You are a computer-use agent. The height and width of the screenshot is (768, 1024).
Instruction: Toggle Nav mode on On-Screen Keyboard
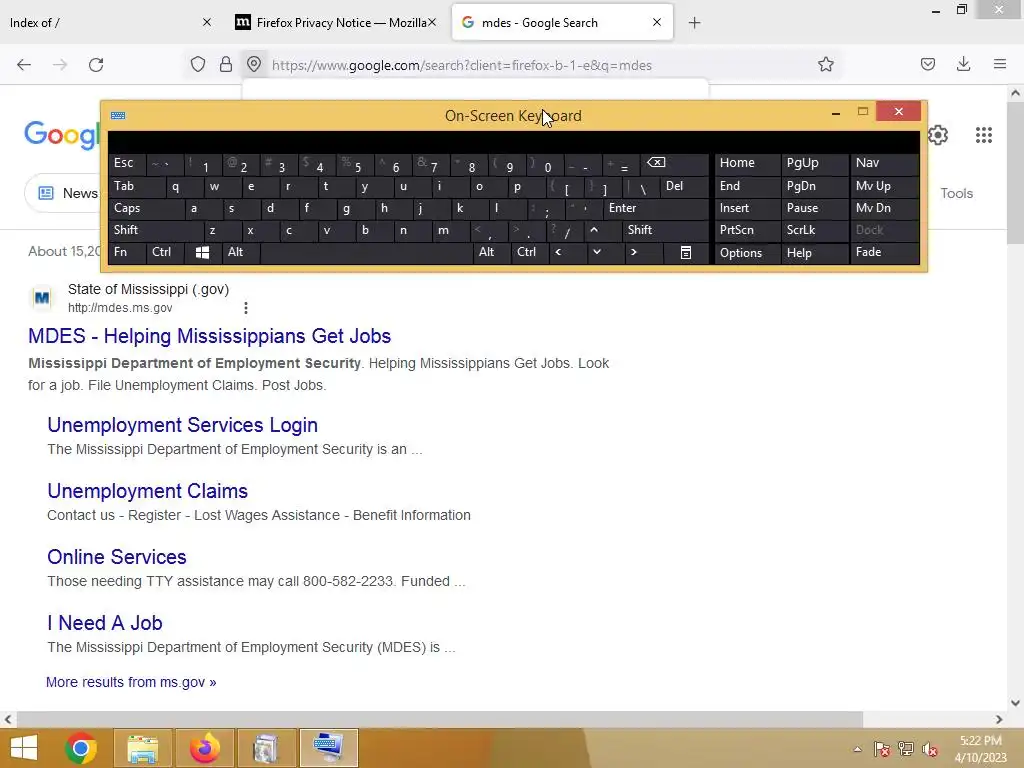pos(884,164)
